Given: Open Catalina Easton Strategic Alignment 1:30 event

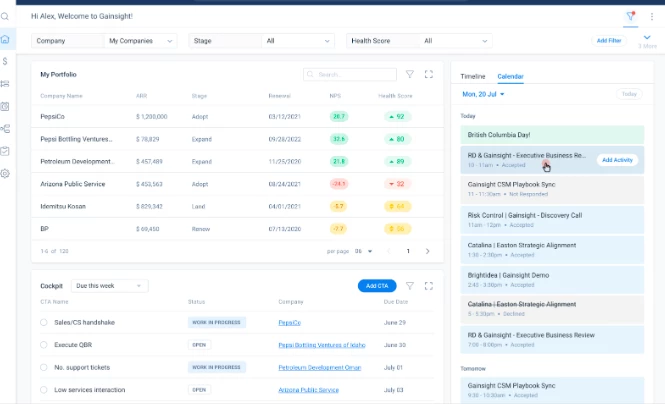Looking at the screenshot, I should point(552,250).
